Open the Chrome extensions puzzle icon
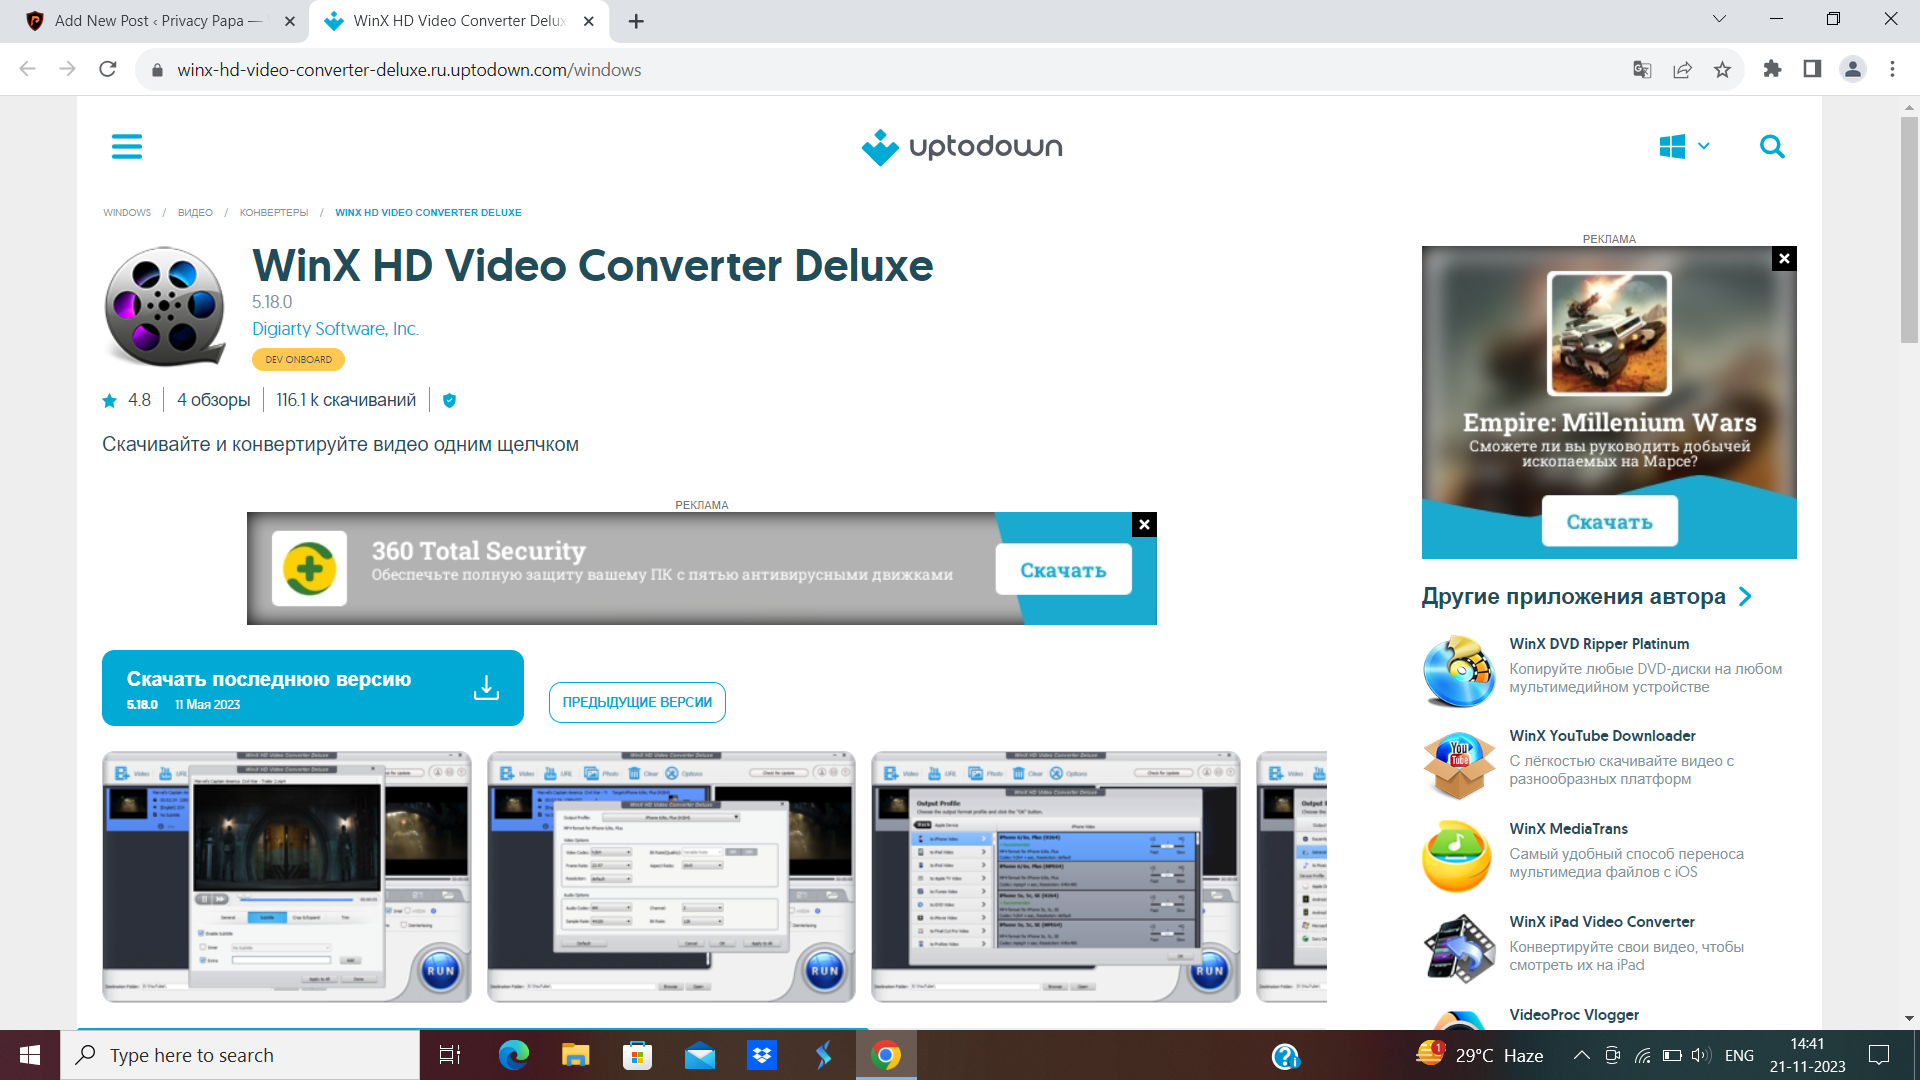The height and width of the screenshot is (1080, 1920). (x=1772, y=69)
